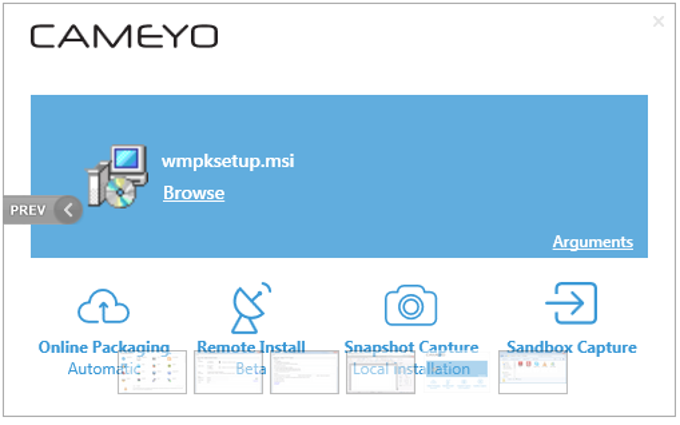
Task: Browse for a different installer file
Action: 194,193
